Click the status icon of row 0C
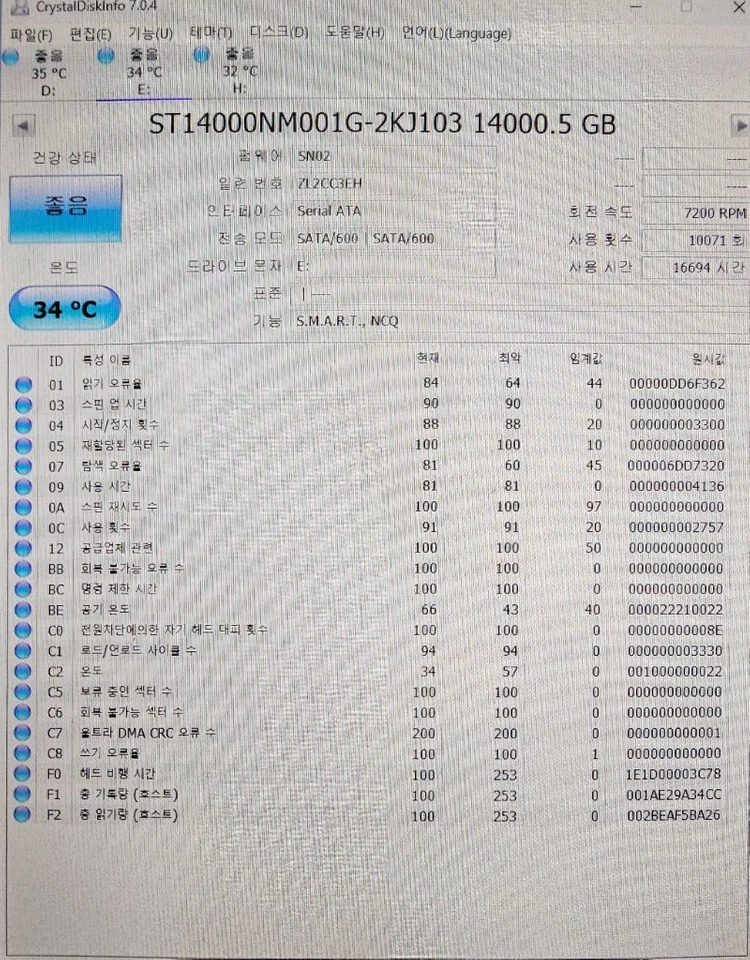This screenshot has width=750, height=960. [x=23, y=528]
